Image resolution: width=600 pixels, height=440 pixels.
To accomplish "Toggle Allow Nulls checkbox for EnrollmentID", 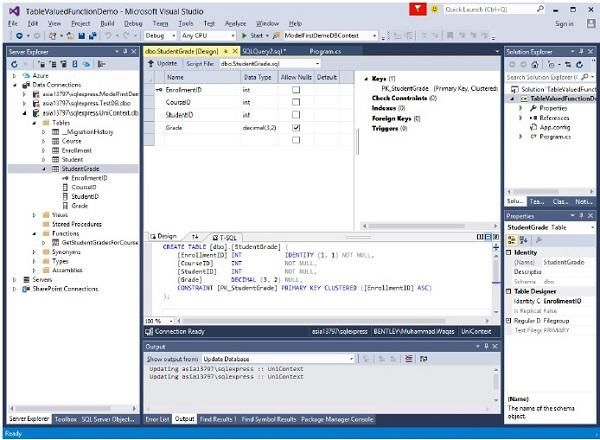I will (x=296, y=90).
